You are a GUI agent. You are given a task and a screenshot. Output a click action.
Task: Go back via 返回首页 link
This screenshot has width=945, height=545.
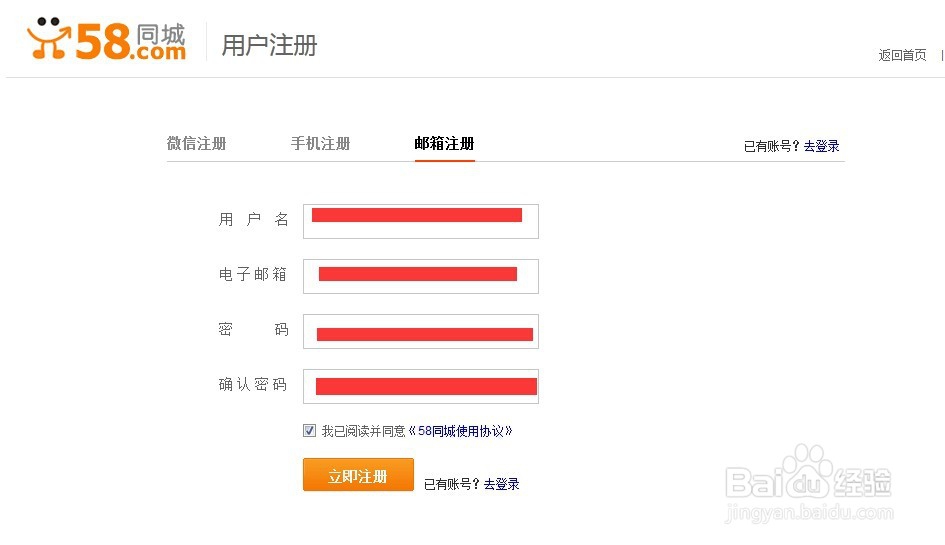pos(902,55)
